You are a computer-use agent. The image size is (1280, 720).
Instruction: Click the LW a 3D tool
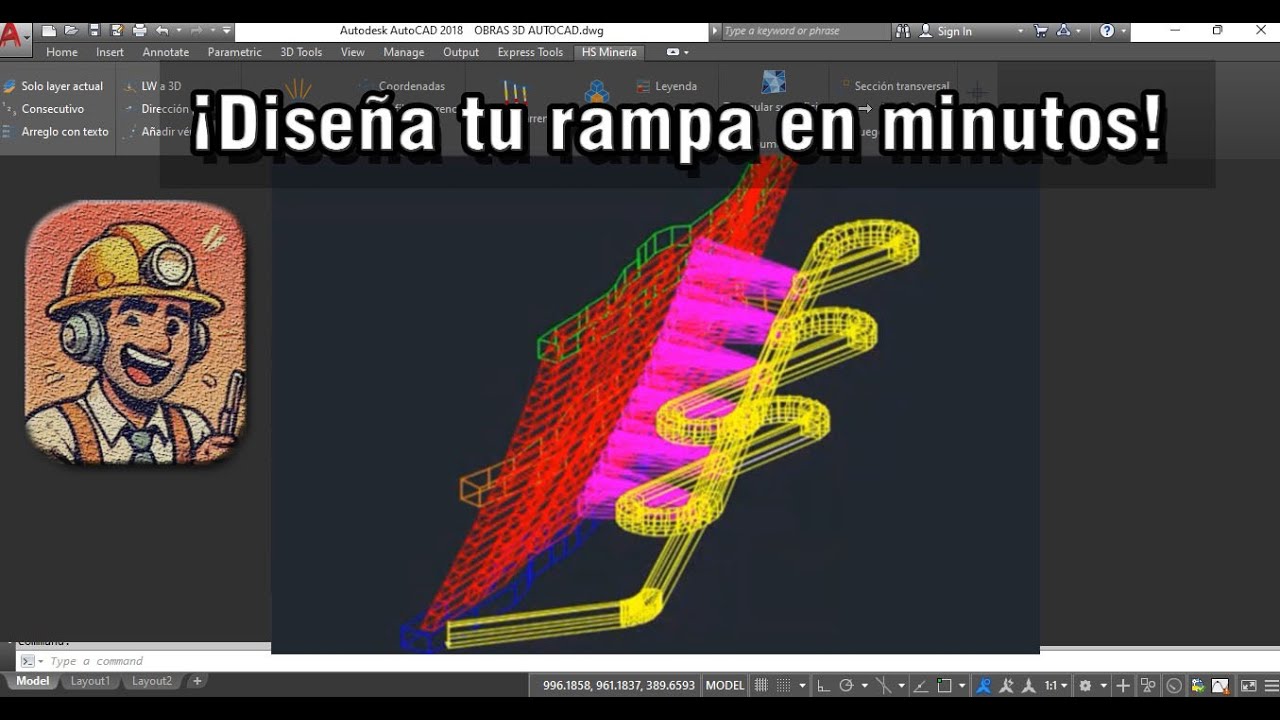[x=153, y=86]
